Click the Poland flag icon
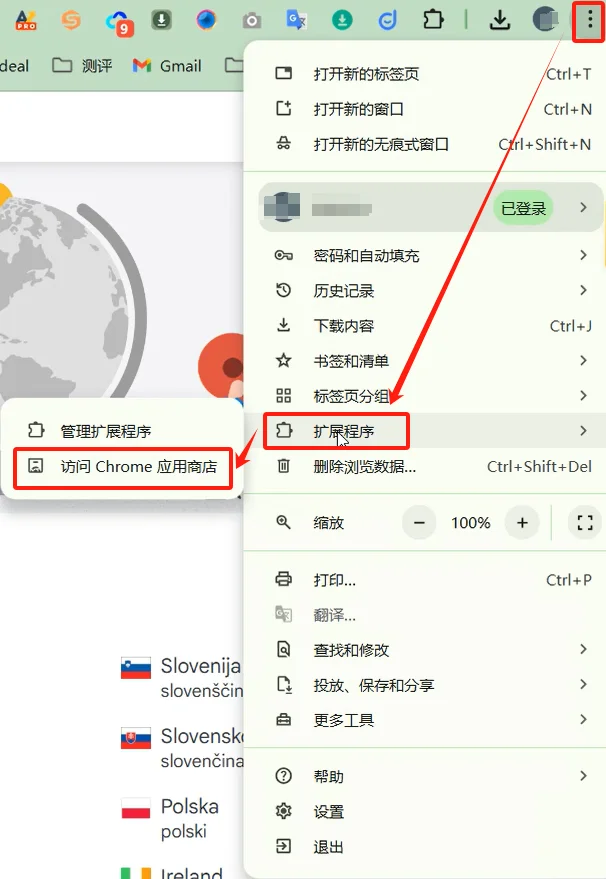 [x=136, y=809]
